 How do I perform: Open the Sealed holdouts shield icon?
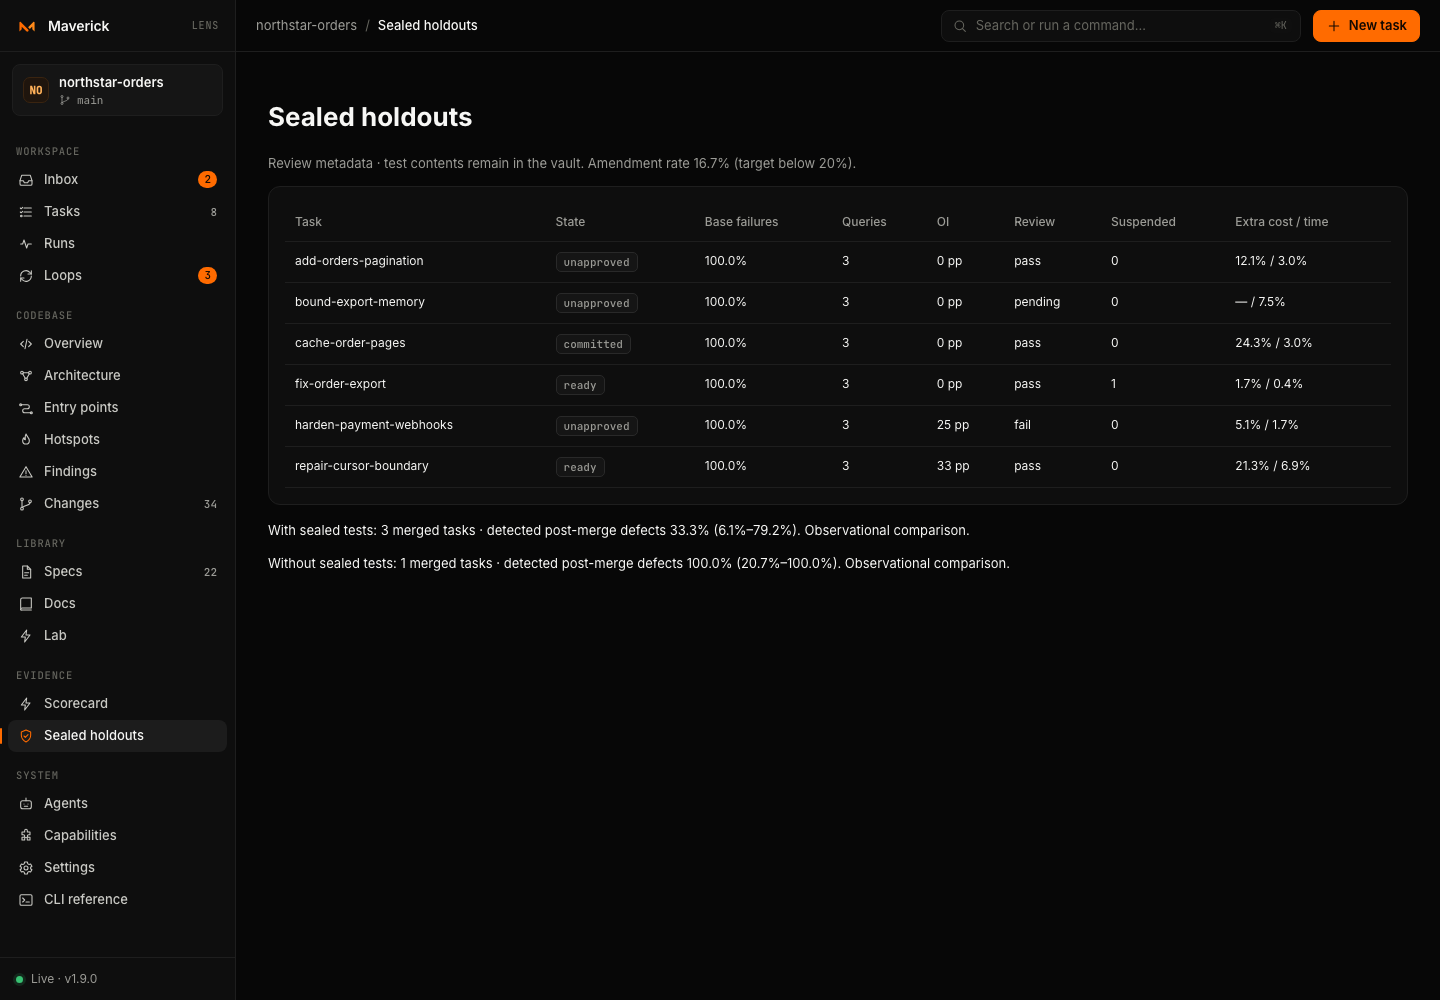tap(26, 736)
